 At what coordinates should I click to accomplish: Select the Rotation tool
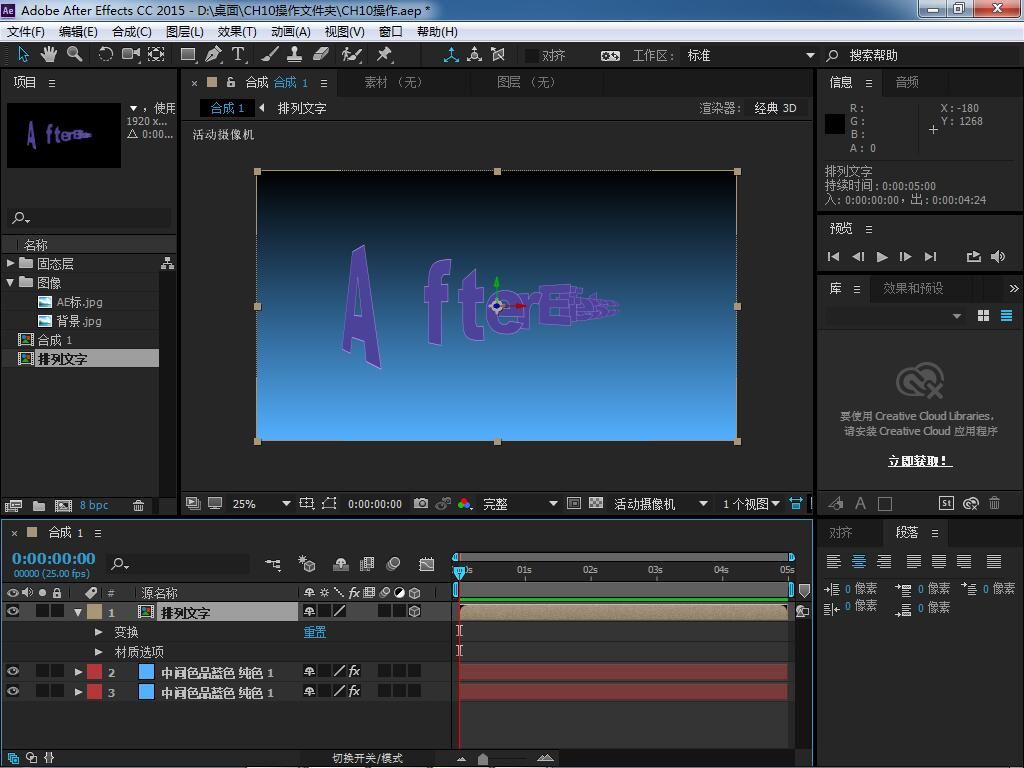click(105, 55)
